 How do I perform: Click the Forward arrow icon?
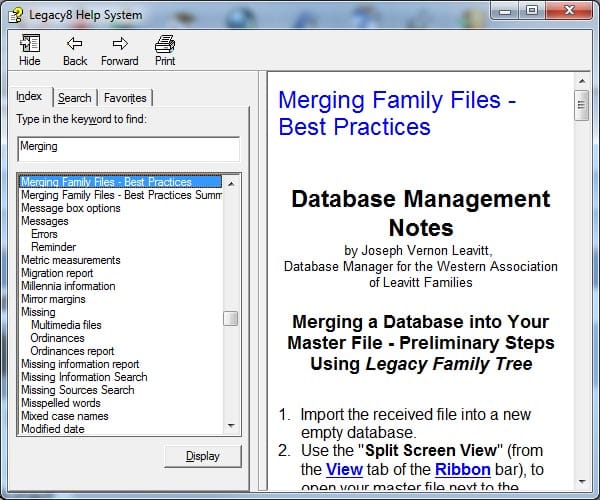(x=120, y=50)
